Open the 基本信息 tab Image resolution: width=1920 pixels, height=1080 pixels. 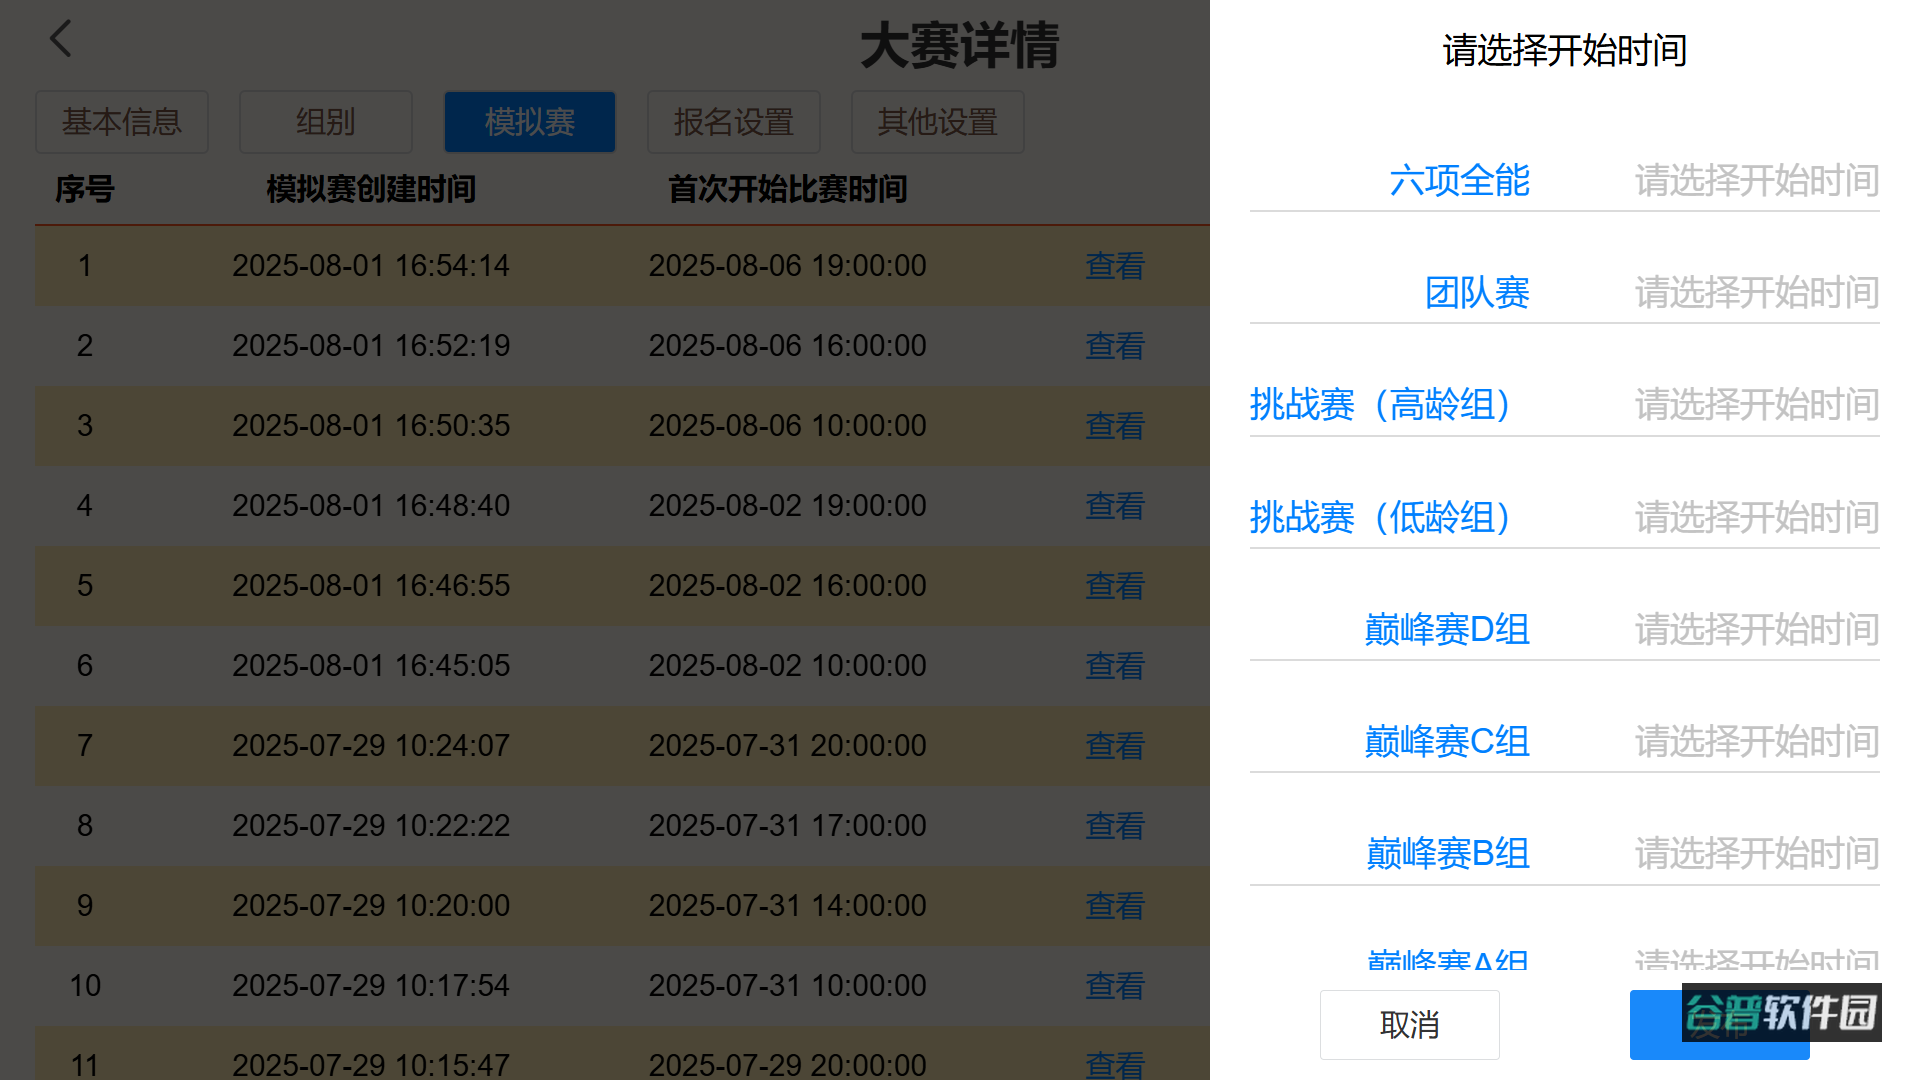(122, 122)
